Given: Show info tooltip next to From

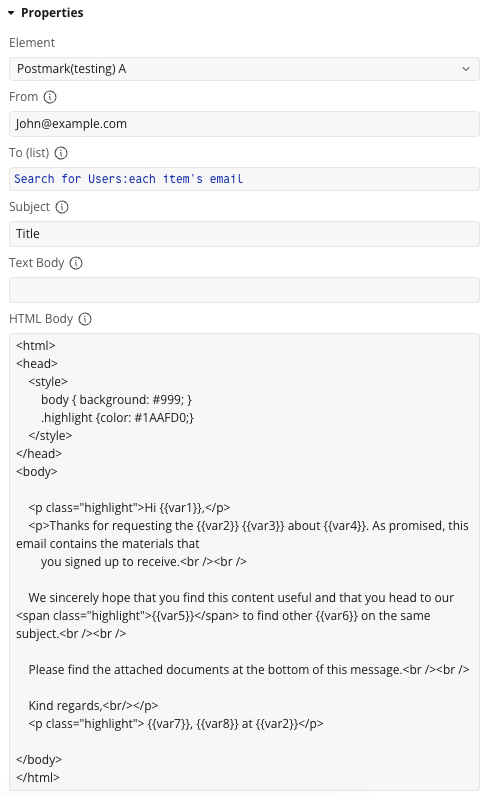Looking at the screenshot, I should point(50,97).
